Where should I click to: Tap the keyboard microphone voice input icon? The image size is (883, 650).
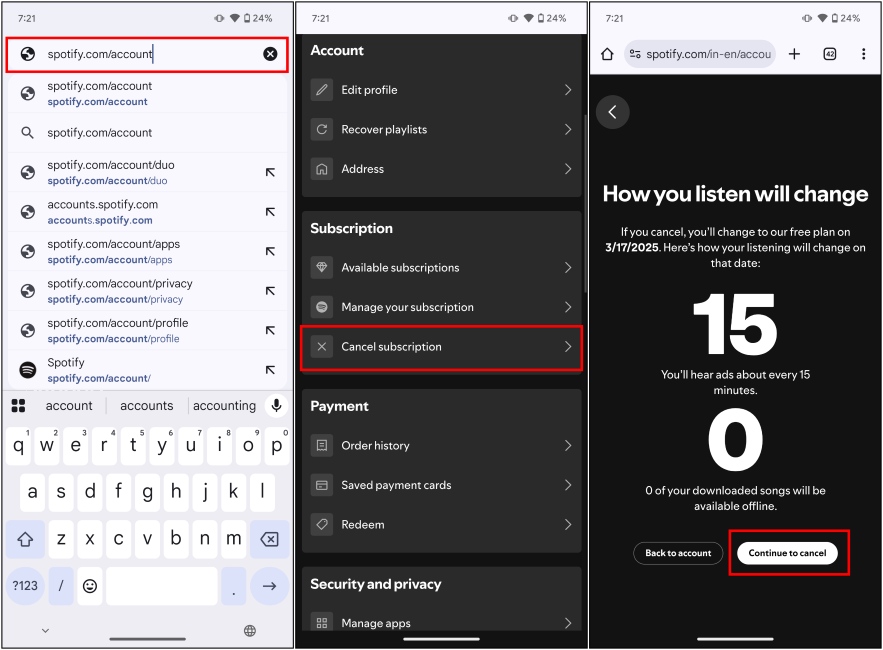277,406
